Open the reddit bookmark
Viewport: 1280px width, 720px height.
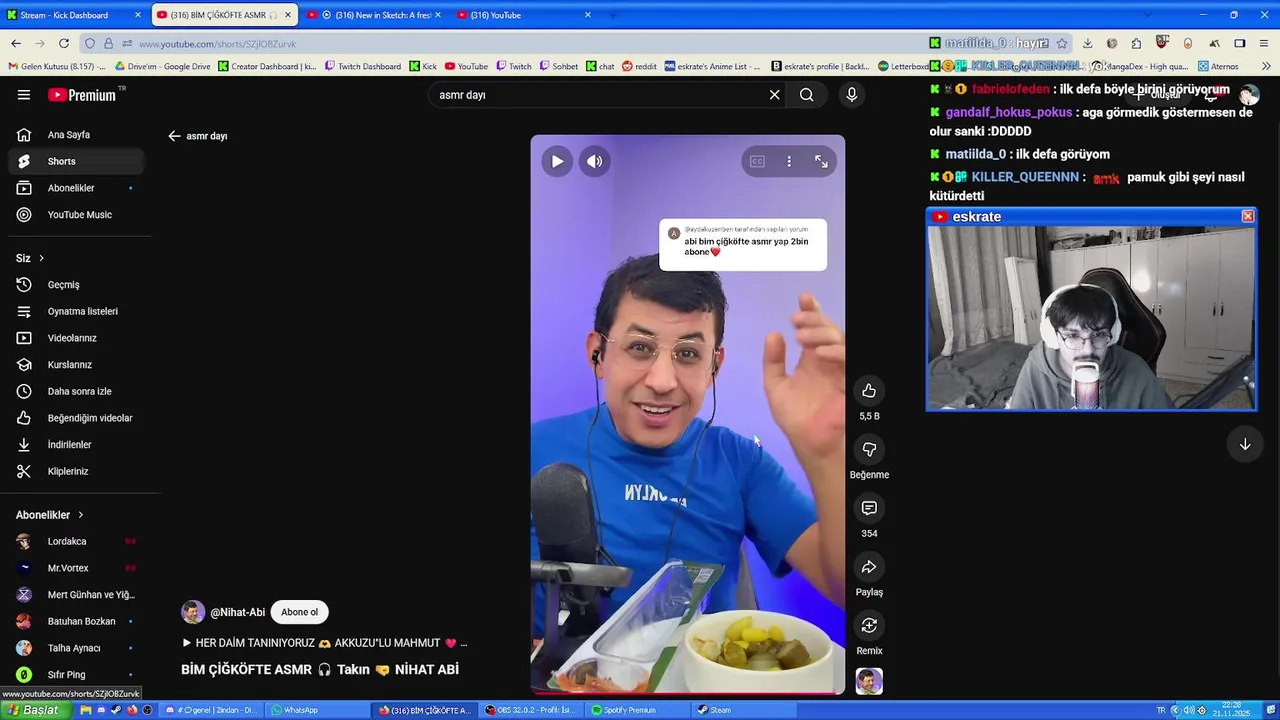point(640,67)
